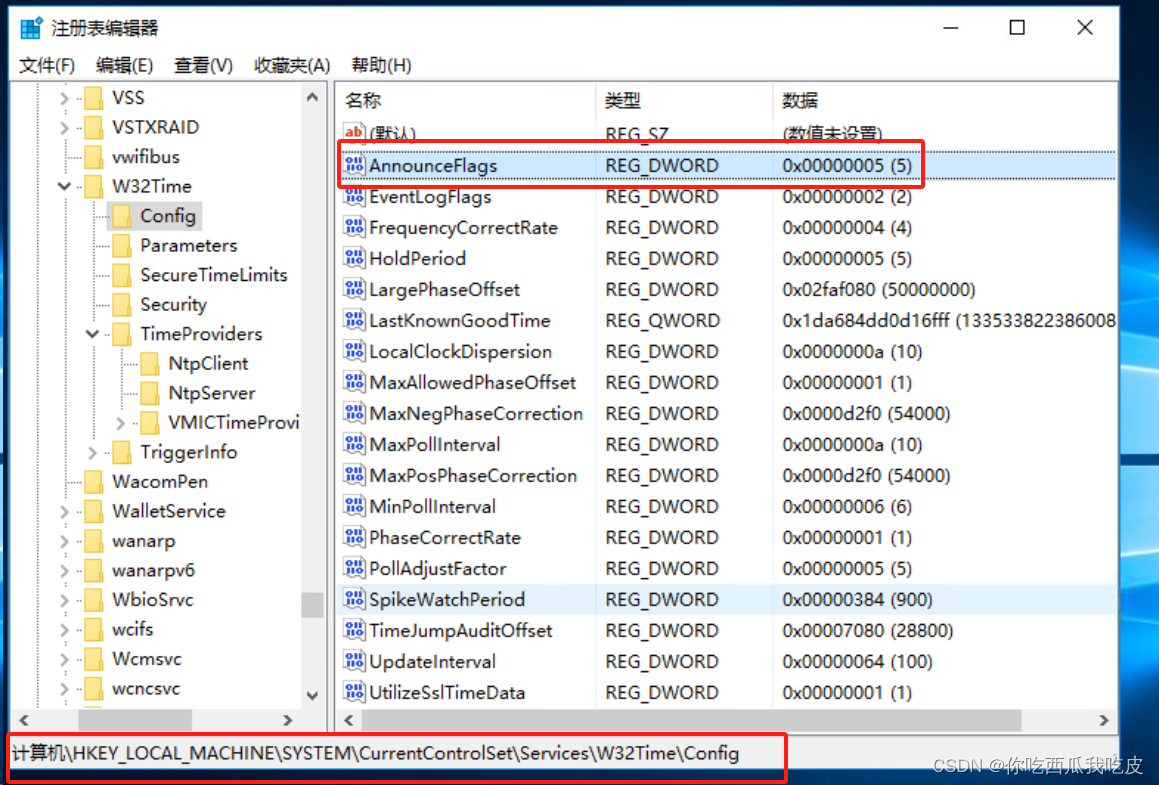The height and width of the screenshot is (785, 1159).
Task: Expand the TriggerInfo tree node
Action: (91, 452)
